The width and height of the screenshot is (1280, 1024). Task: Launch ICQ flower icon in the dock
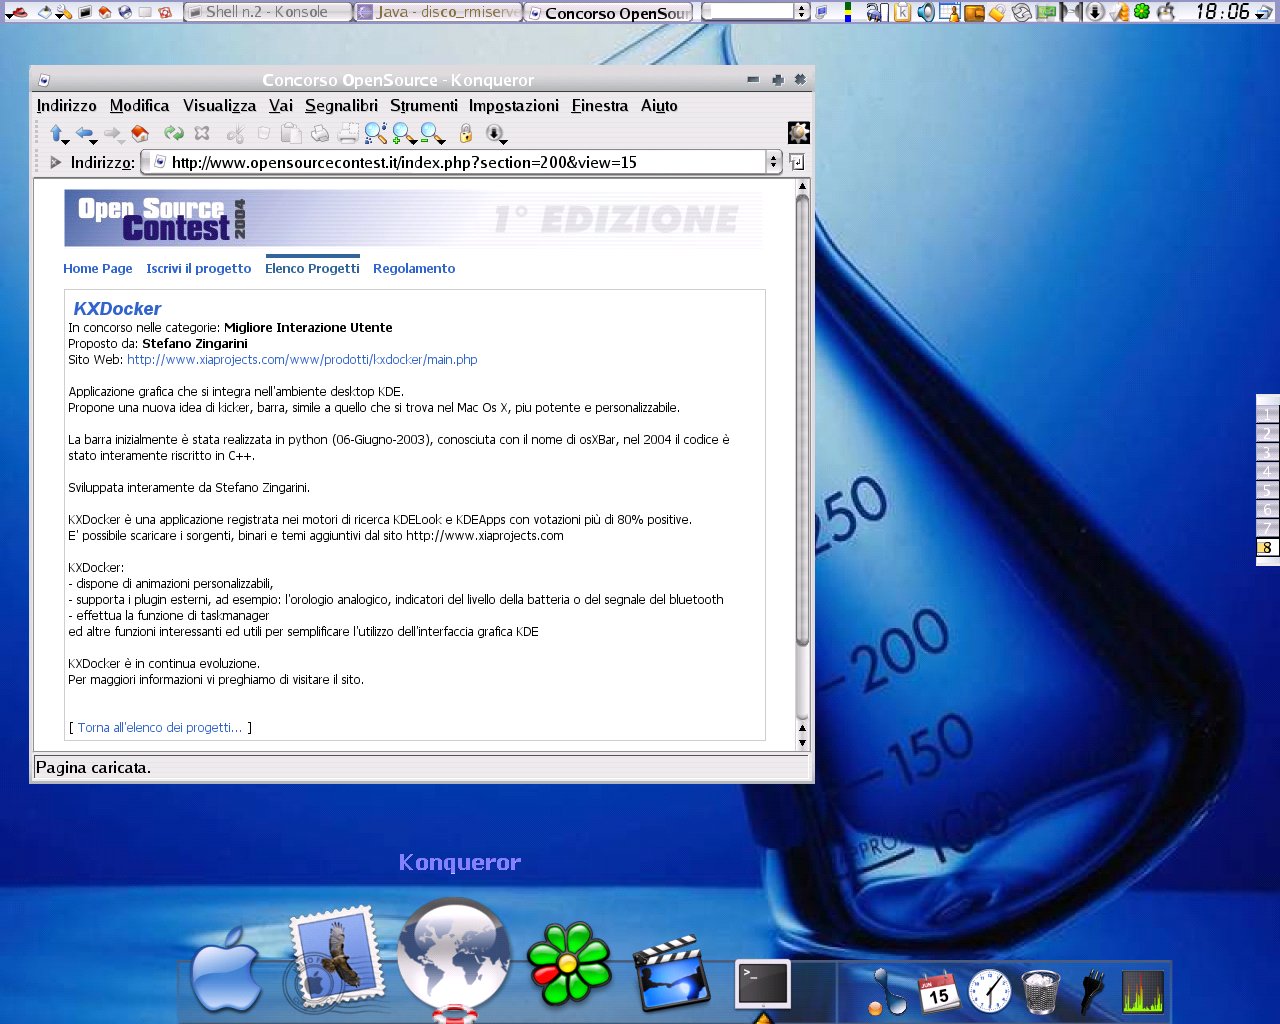[569, 964]
